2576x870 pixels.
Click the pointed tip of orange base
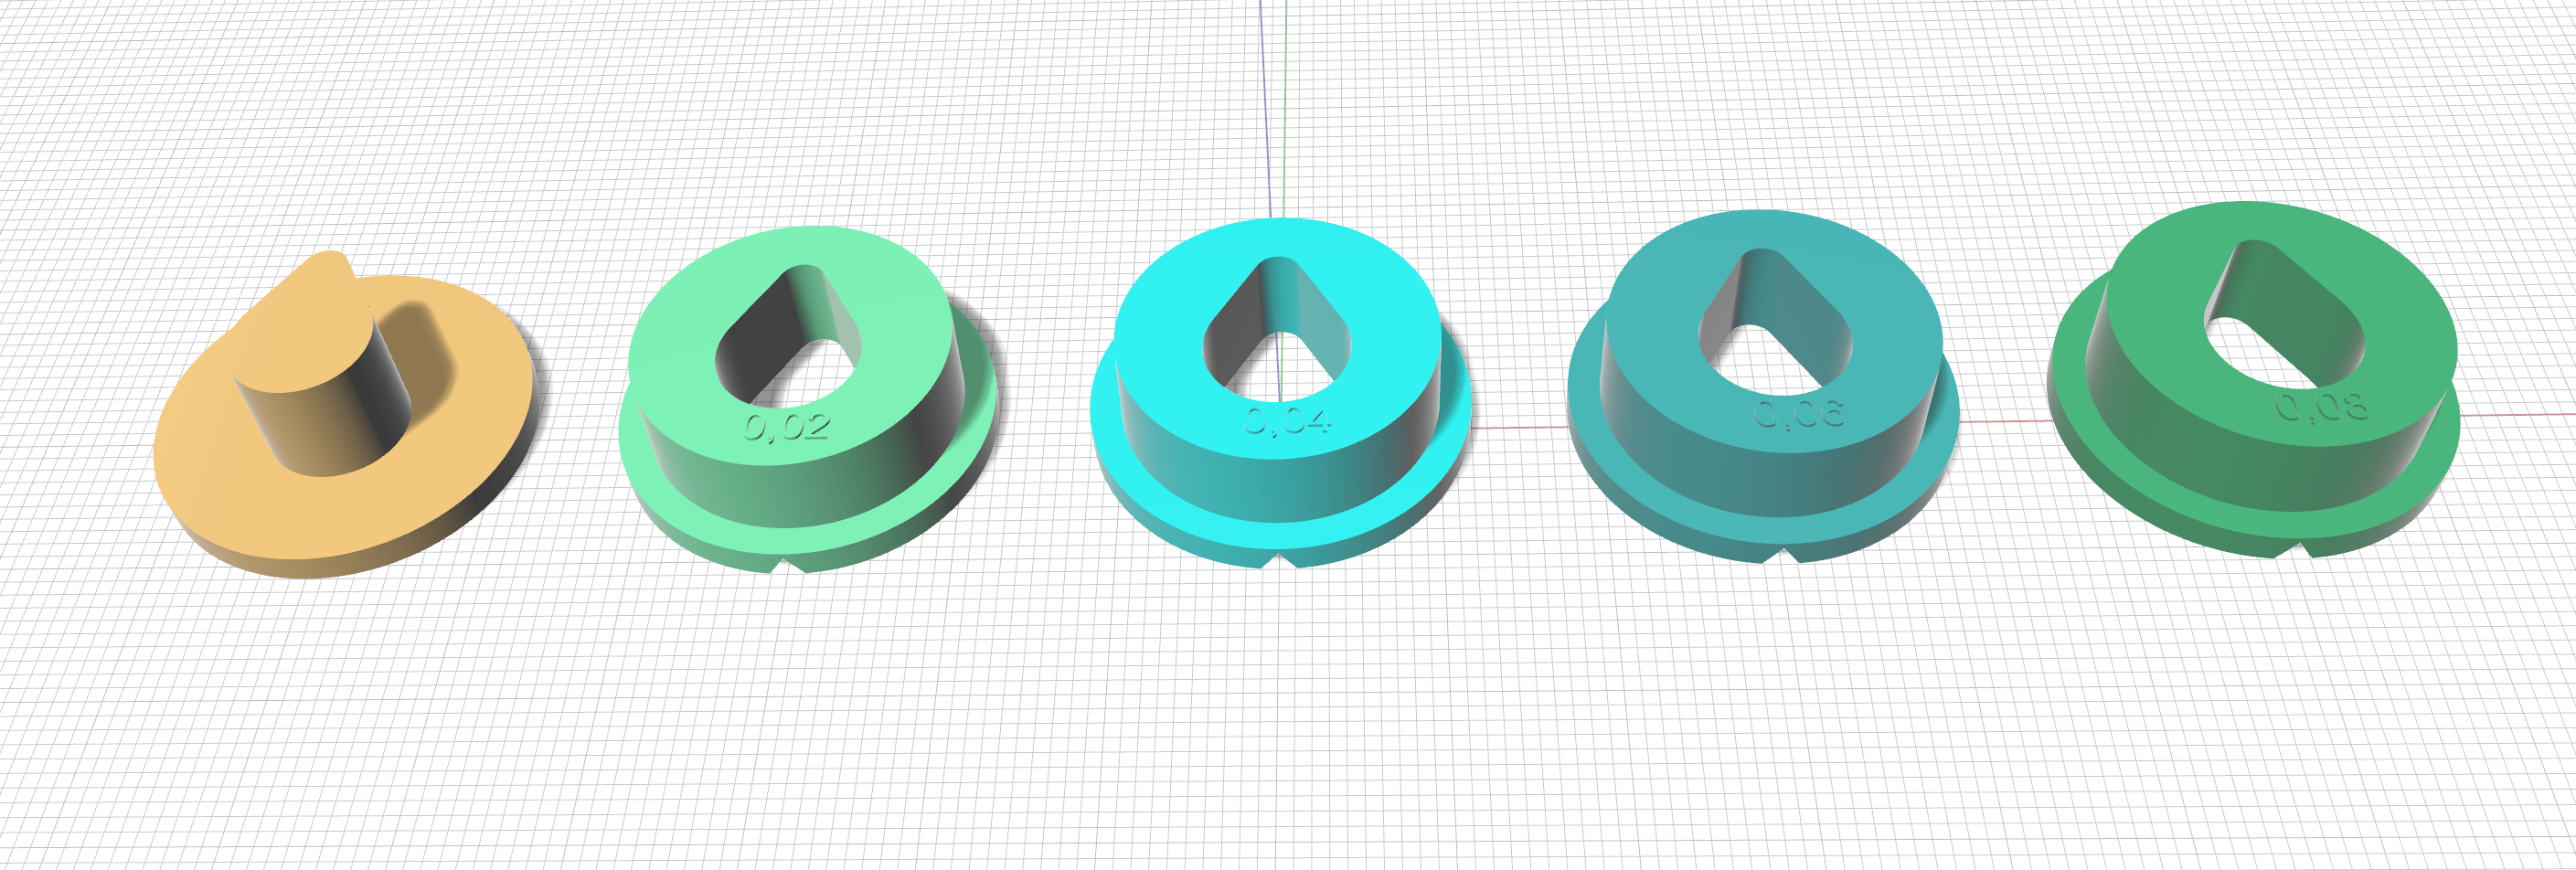[x=330, y=264]
